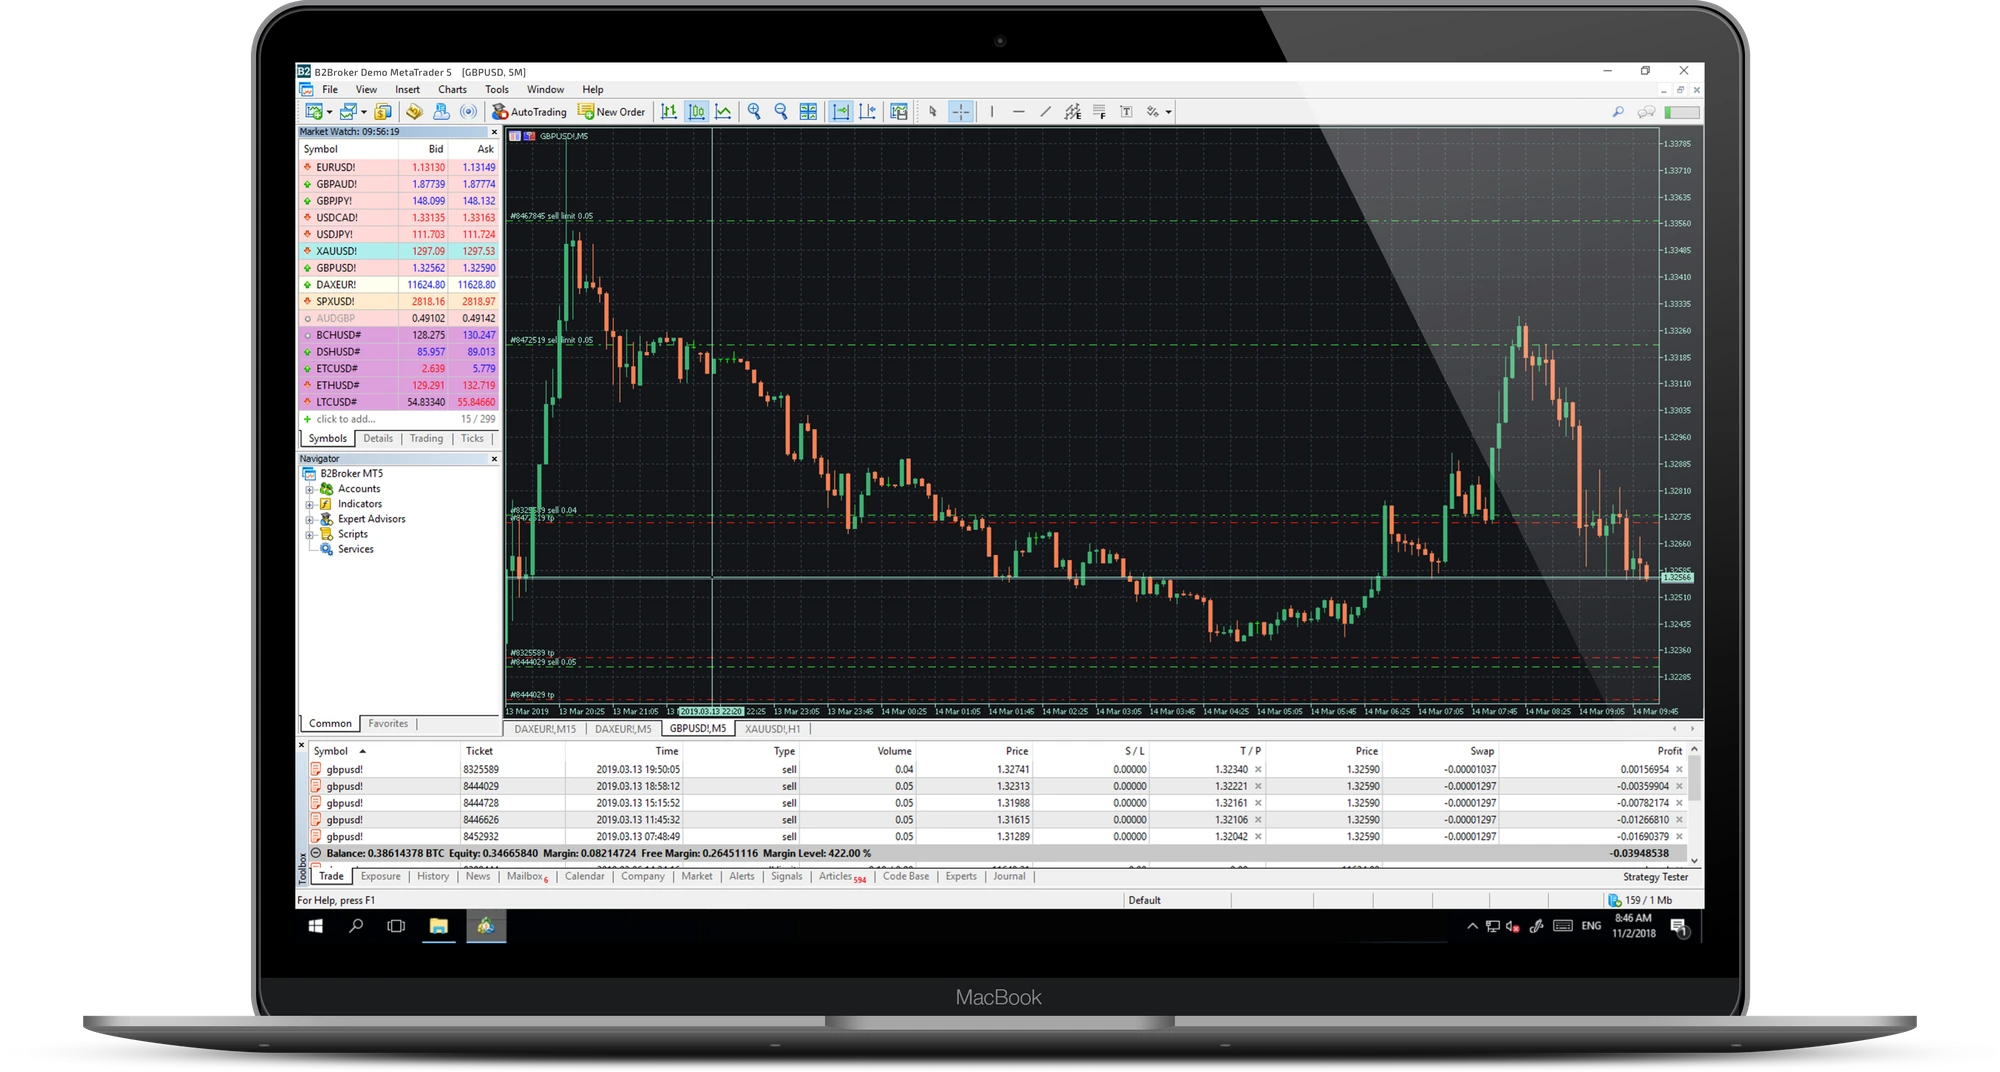Open File Explorer from the taskbar
2000x1072 pixels.
tap(439, 927)
